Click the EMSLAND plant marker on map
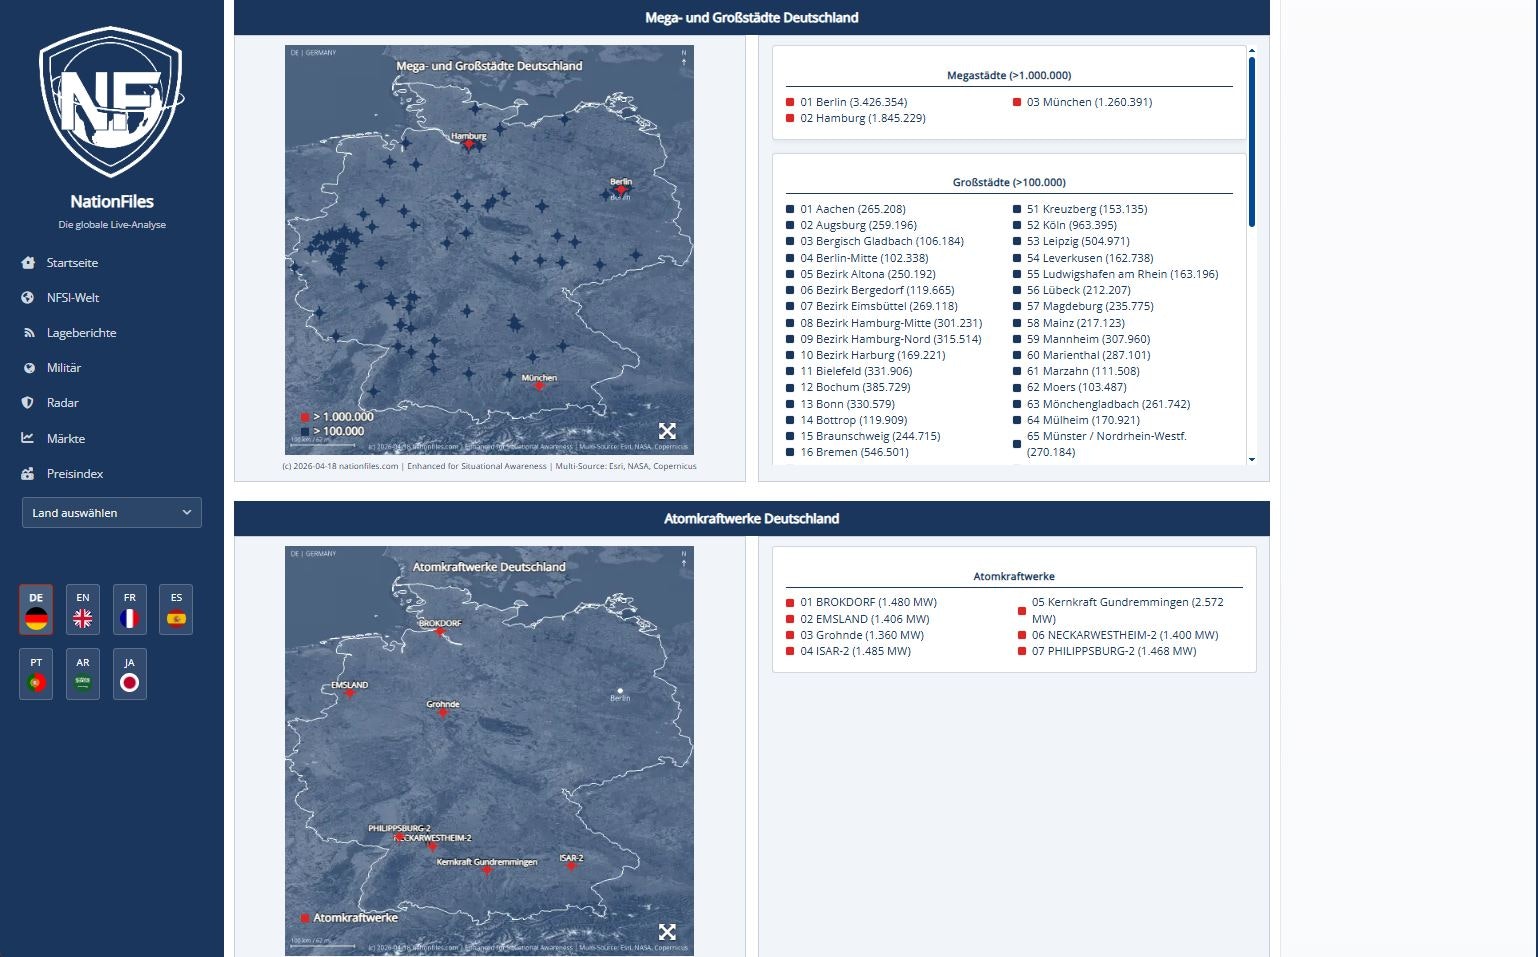Viewport: 1538px width, 957px height. pyautogui.click(x=350, y=692)
